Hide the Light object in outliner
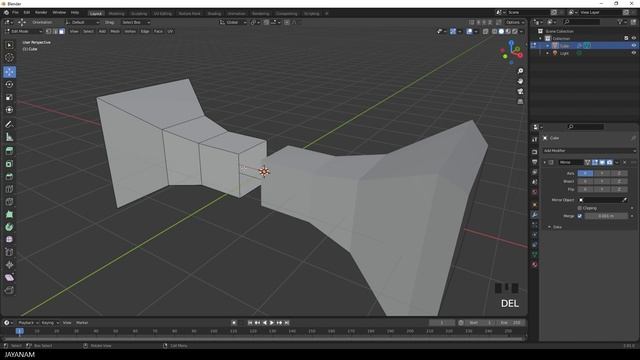This screenshot has width=640, height=360. (634, 53)
